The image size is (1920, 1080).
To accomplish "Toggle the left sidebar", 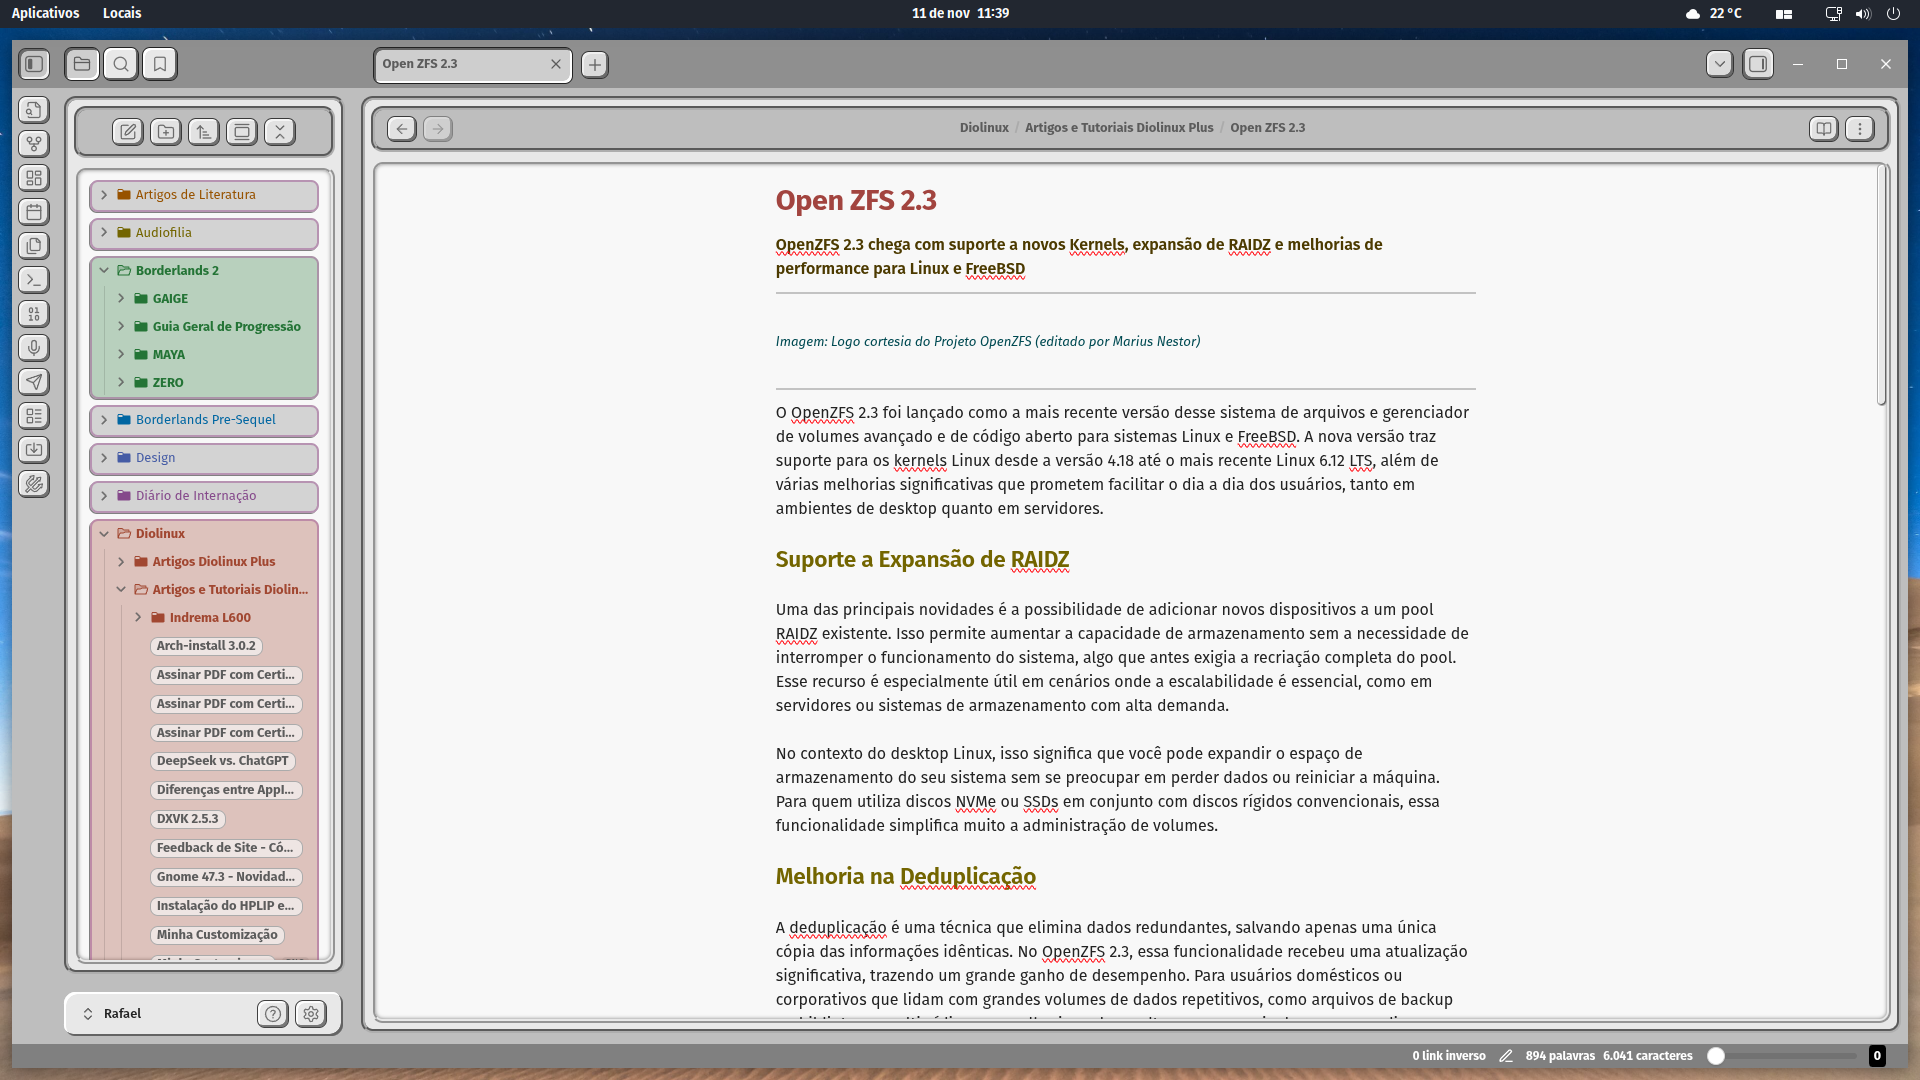I will (34, 64).
